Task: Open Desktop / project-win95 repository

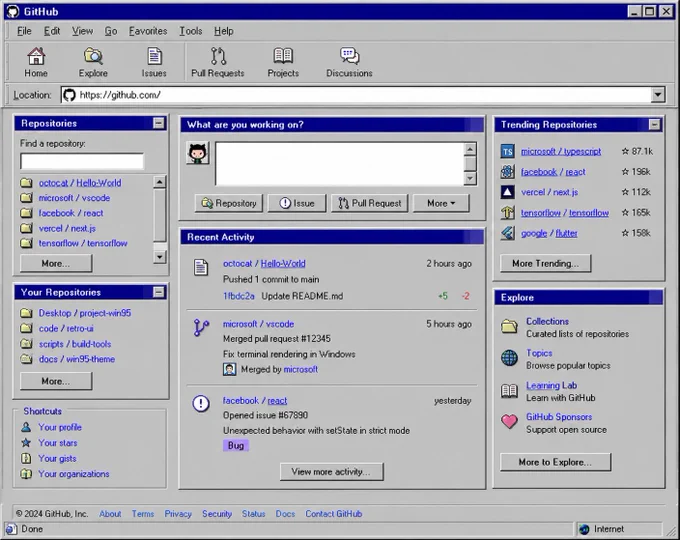Action: coord(85,313)
